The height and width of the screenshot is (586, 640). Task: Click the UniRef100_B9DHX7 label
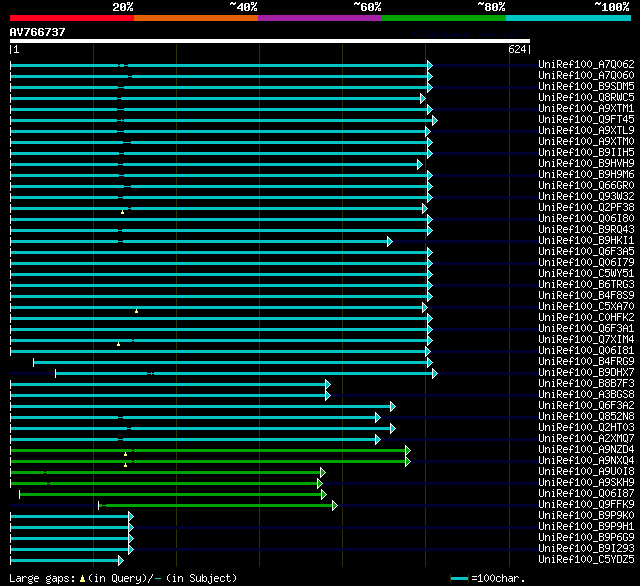(586, 373)
